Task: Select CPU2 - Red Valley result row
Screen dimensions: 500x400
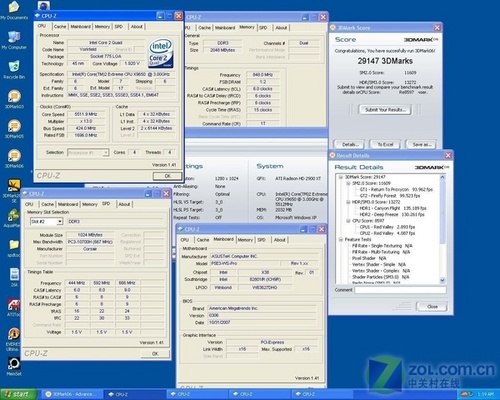Action: (387, 233)
